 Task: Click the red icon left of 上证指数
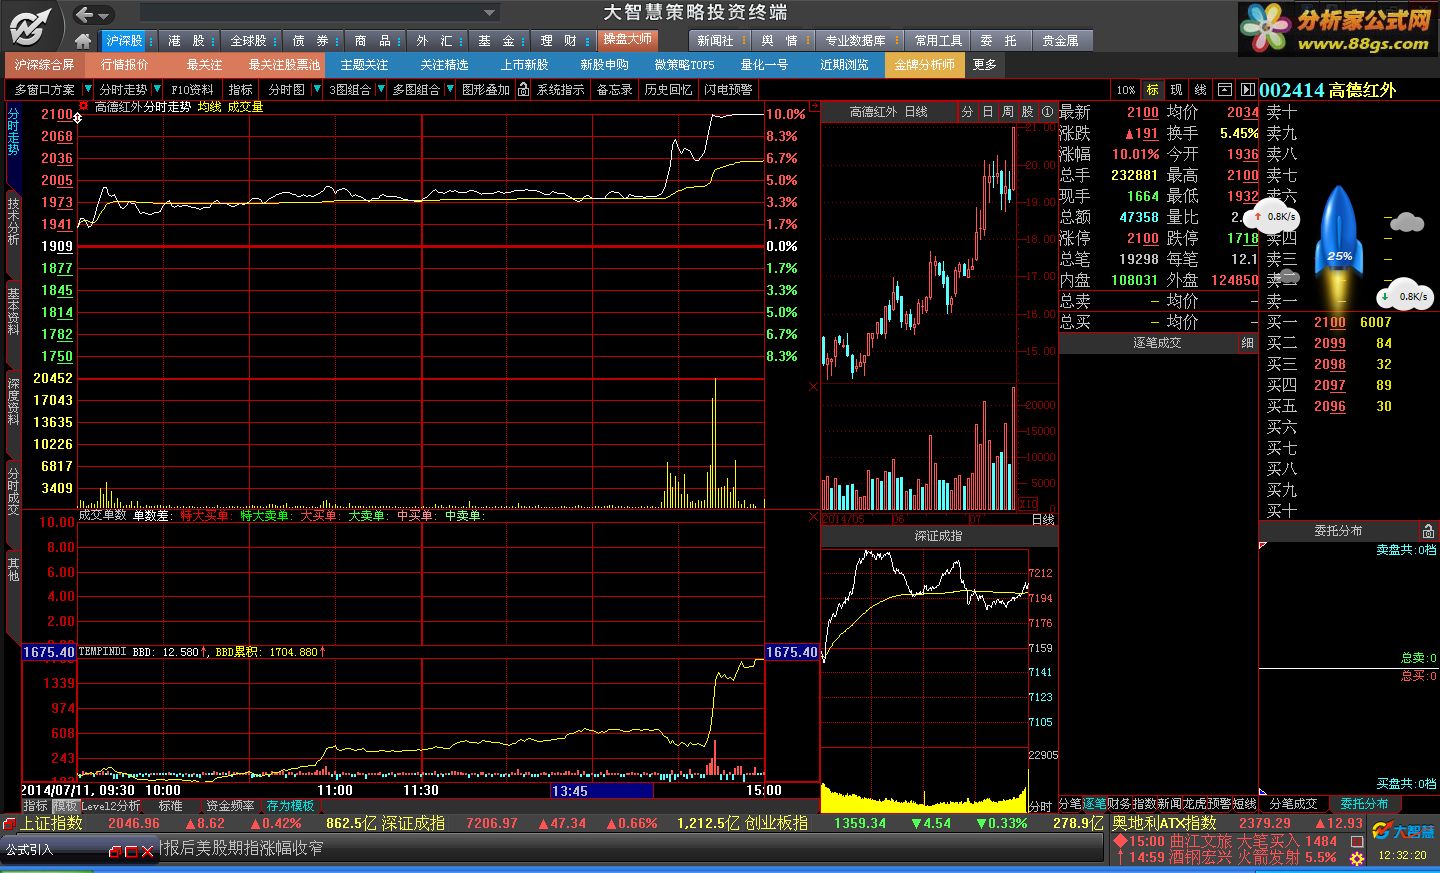(x=9, y=823)
